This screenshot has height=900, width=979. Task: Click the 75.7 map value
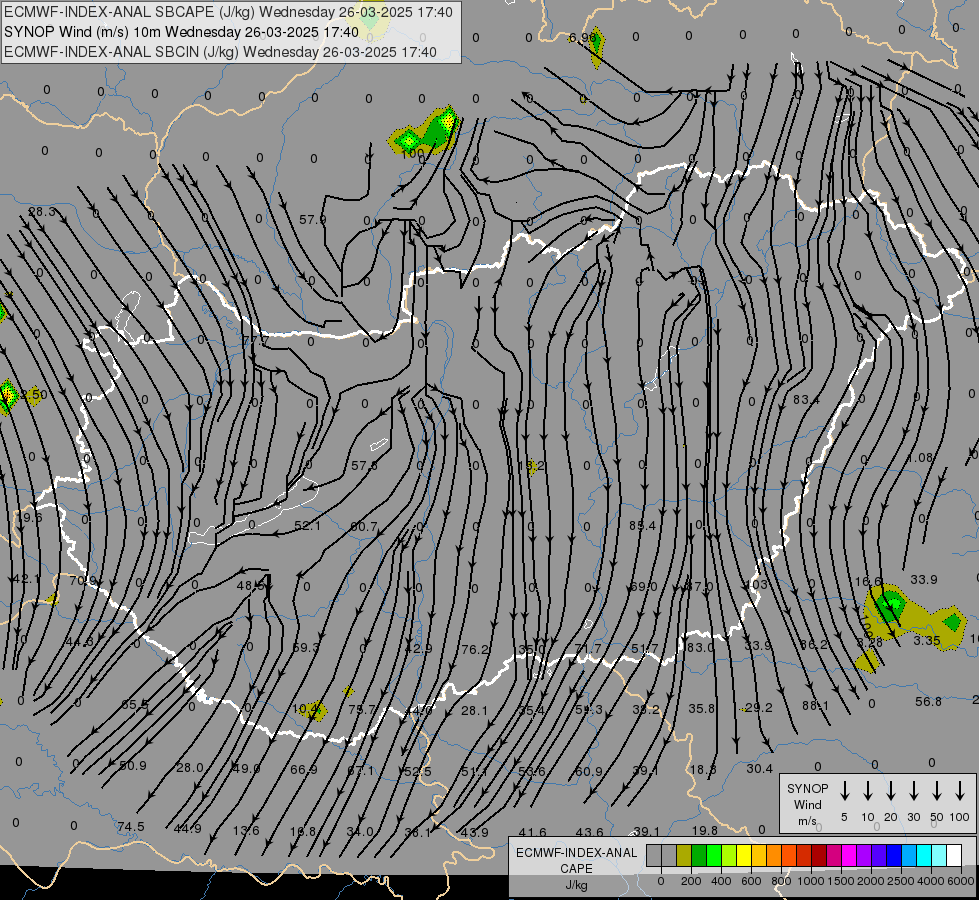click(362, 710)
